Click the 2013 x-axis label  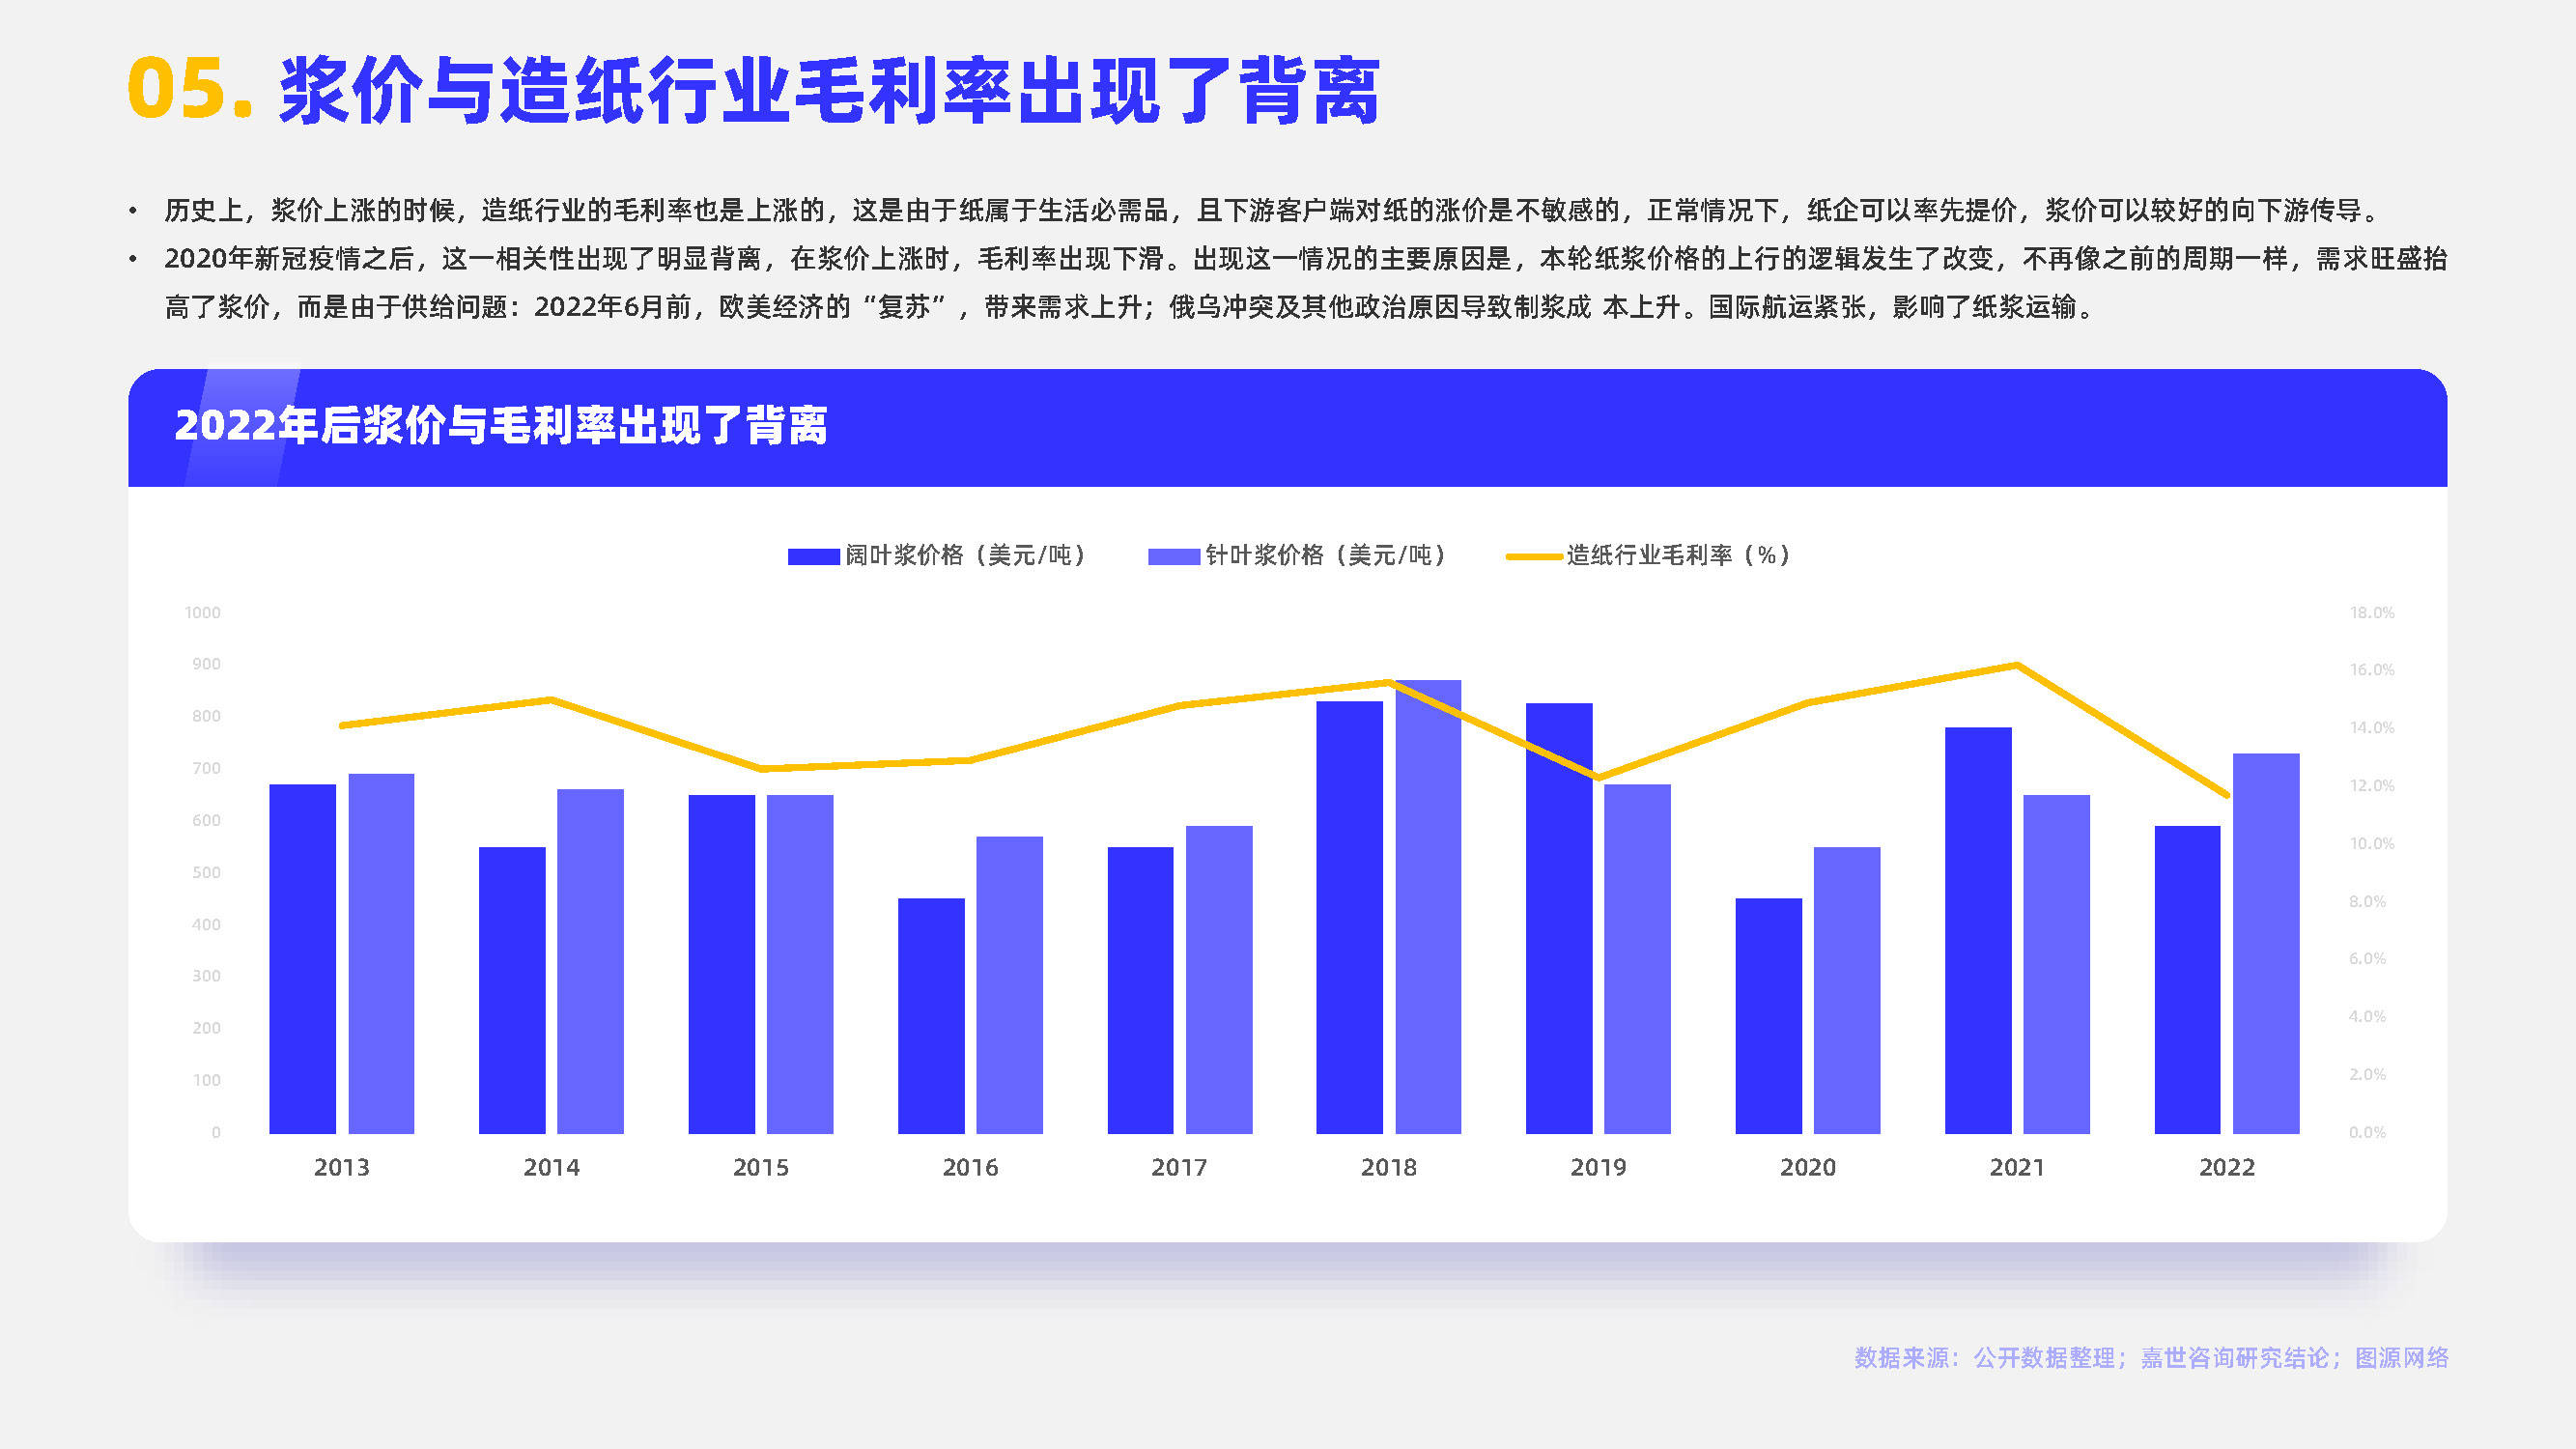pos(342,1167)
